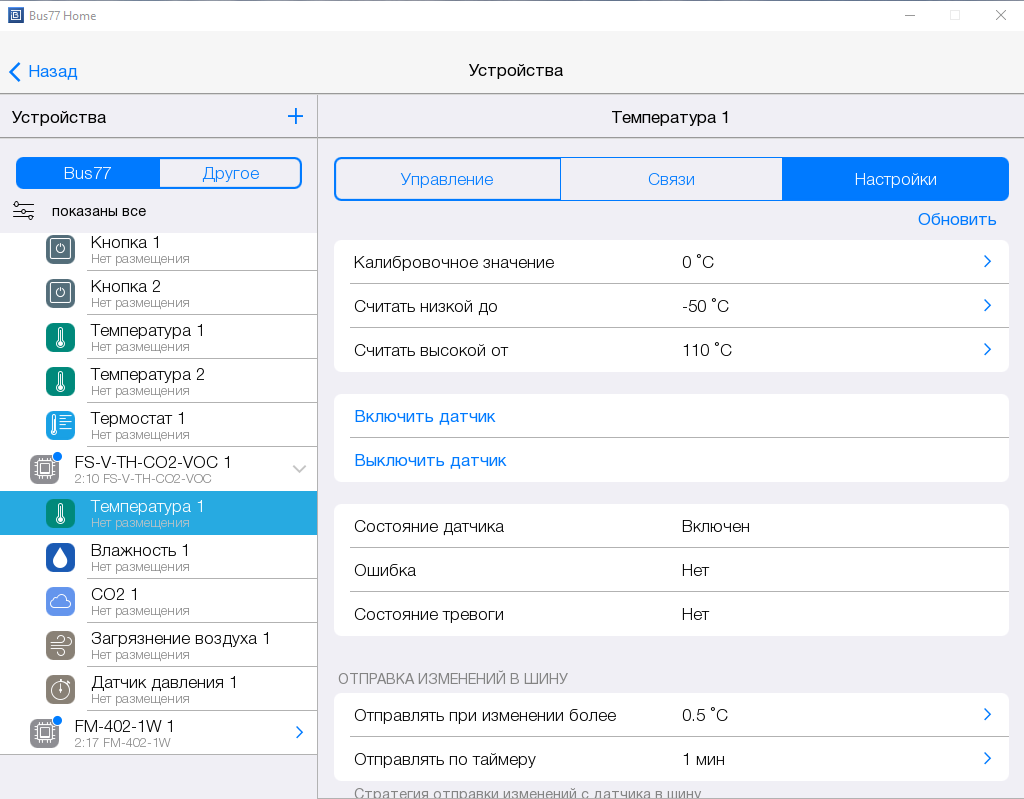Open Калибровочное значение setting chevron

click(x=986, y=262)
